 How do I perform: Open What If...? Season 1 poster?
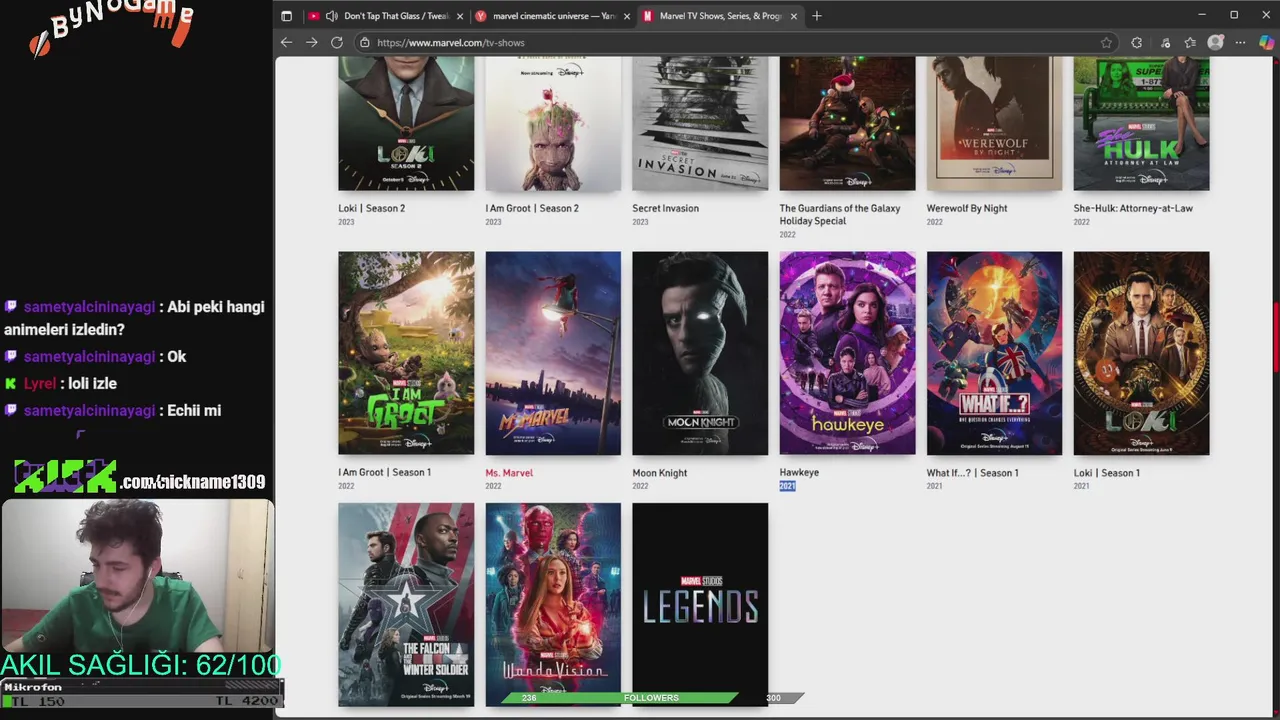(x=994, y=353)
